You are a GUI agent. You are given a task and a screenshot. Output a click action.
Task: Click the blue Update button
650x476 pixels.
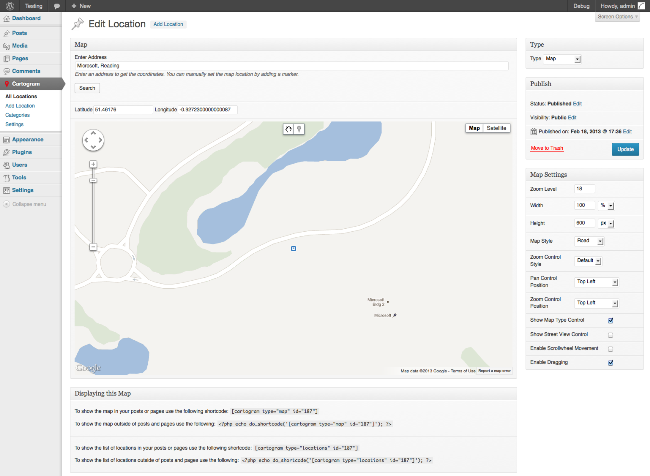pos(625,149)
